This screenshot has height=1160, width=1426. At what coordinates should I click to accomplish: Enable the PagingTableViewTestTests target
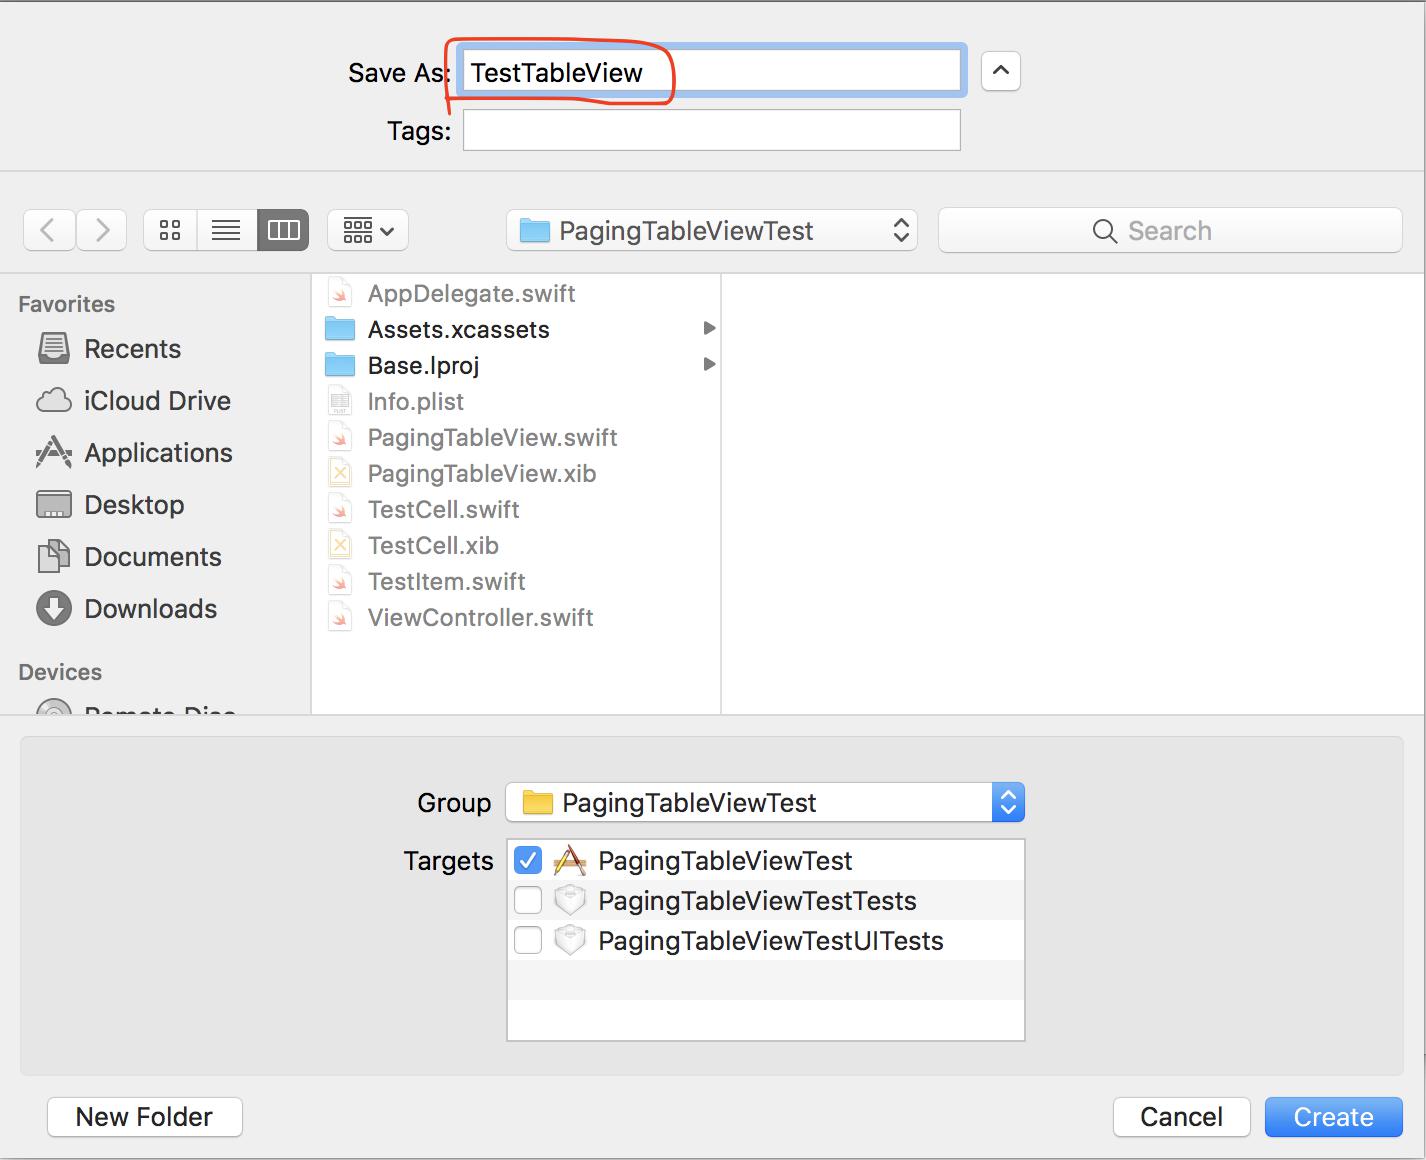click(x=528, y=901)
